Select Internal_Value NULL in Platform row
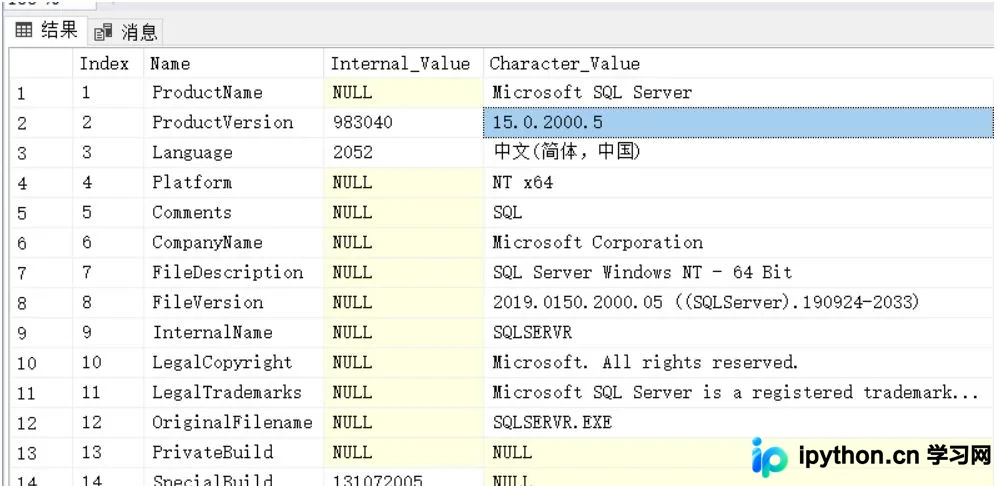 click(x=404, y=183)
